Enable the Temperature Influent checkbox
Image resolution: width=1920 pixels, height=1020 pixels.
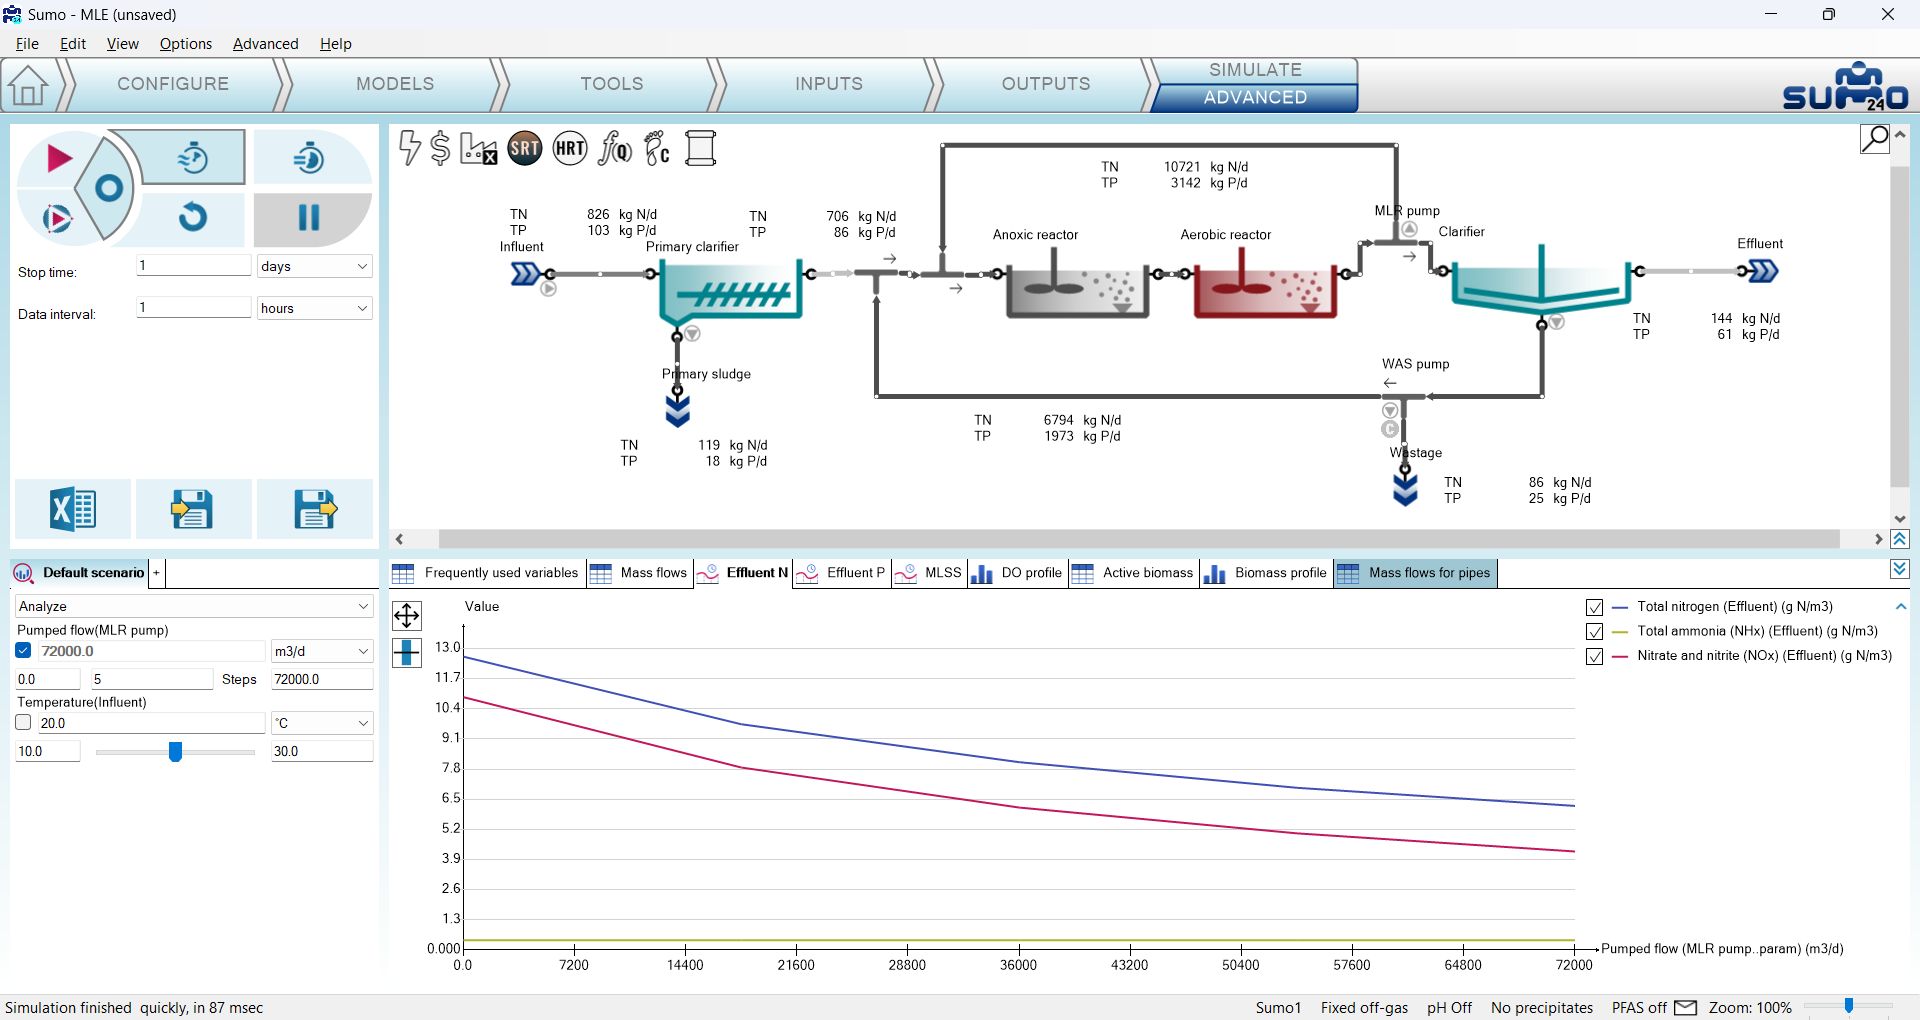point(24,723)
